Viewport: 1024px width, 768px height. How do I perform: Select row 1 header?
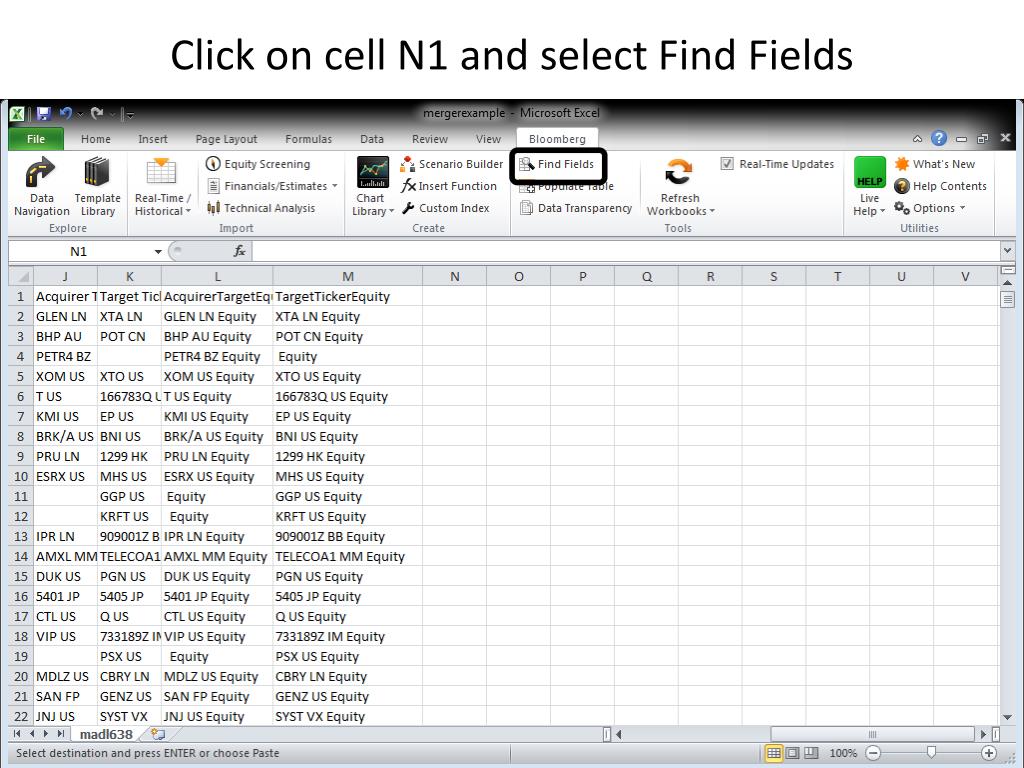point(20,296)
